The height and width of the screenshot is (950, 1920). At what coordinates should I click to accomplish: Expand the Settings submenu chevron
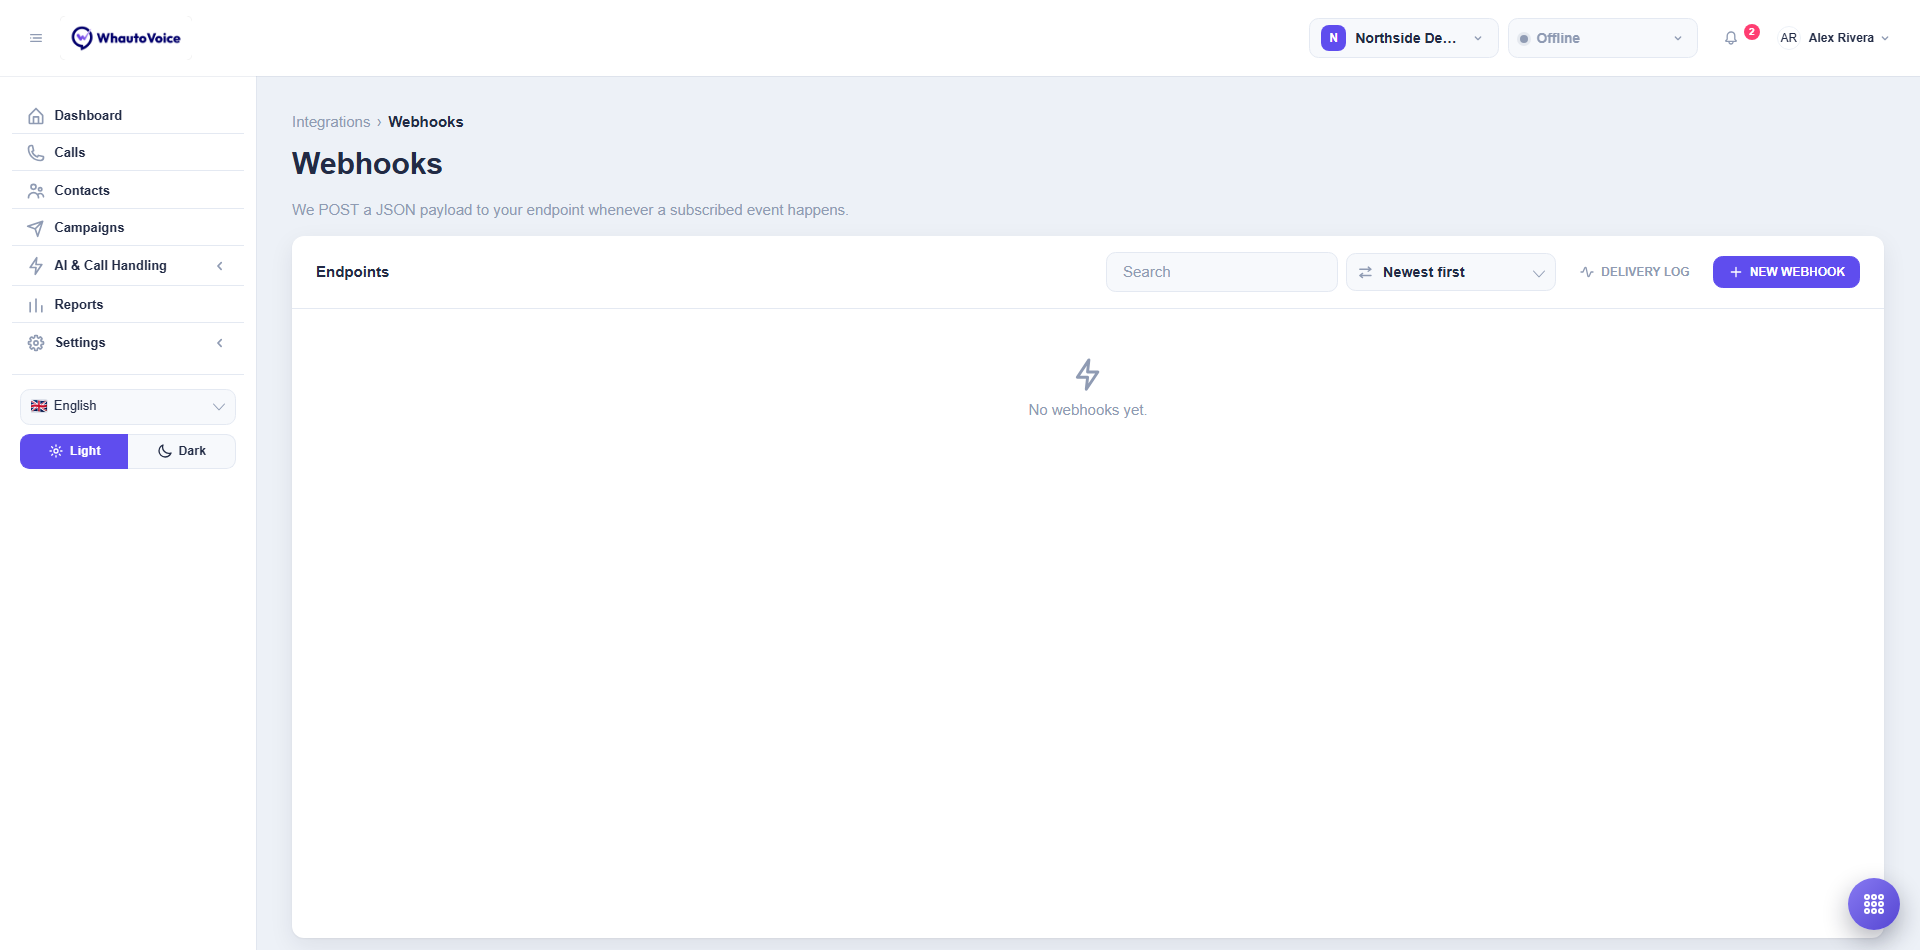pos(220,343)
